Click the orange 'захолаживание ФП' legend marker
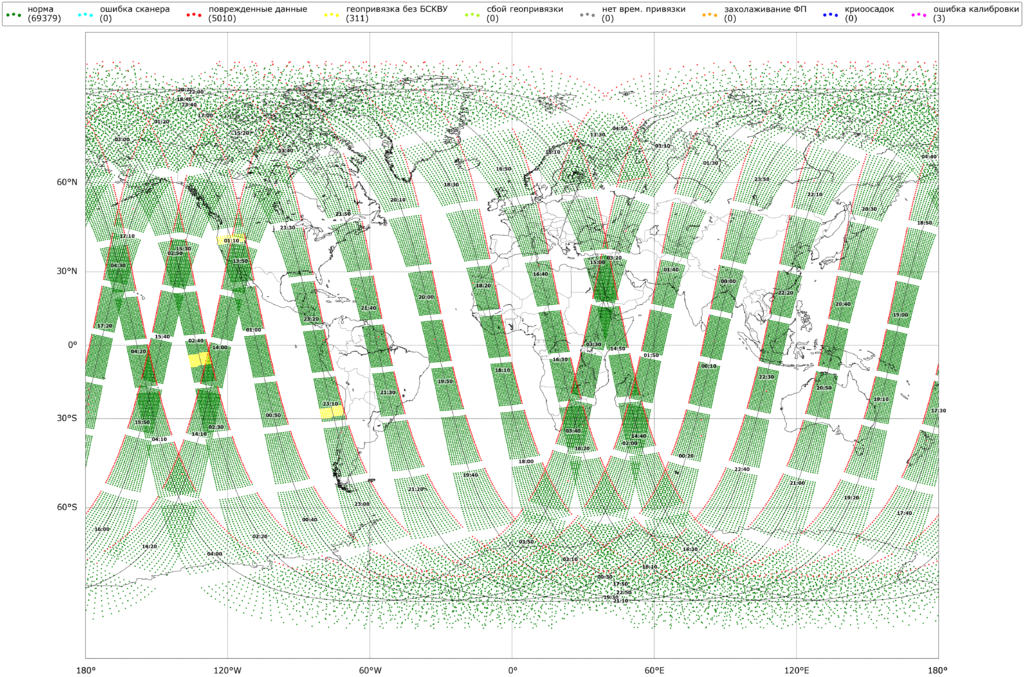 tap(710, 14)
